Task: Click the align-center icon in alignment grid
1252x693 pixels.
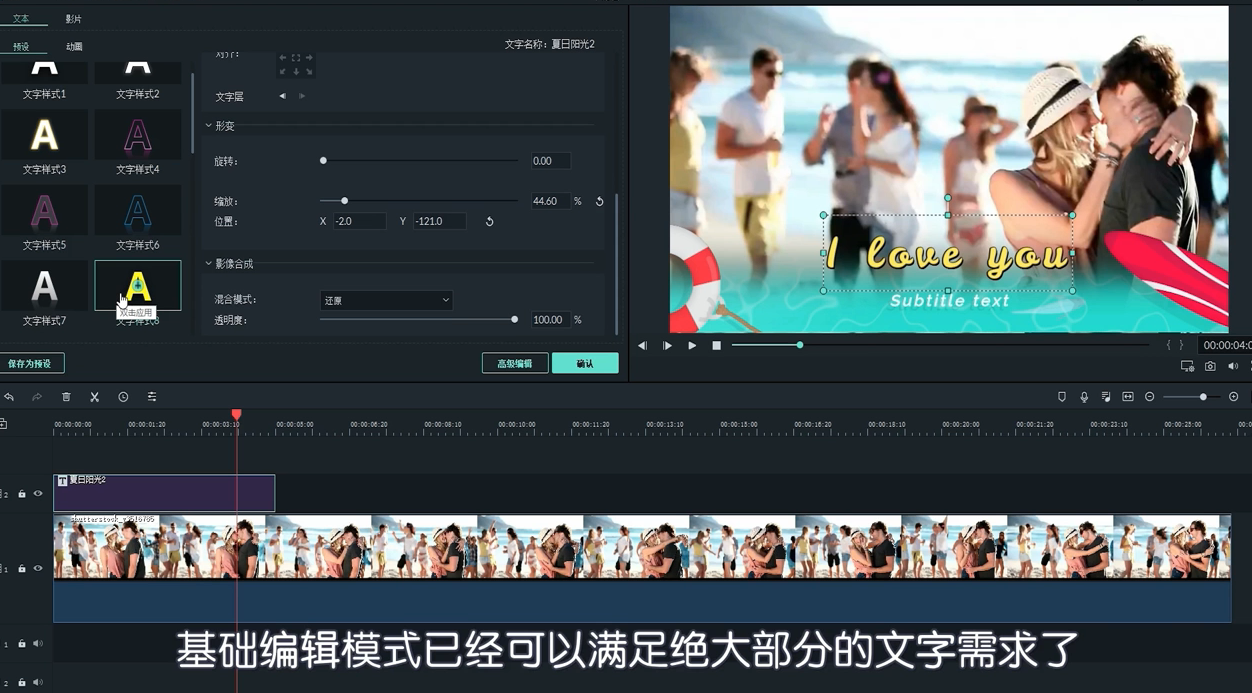Action: (x=296, y=58)
